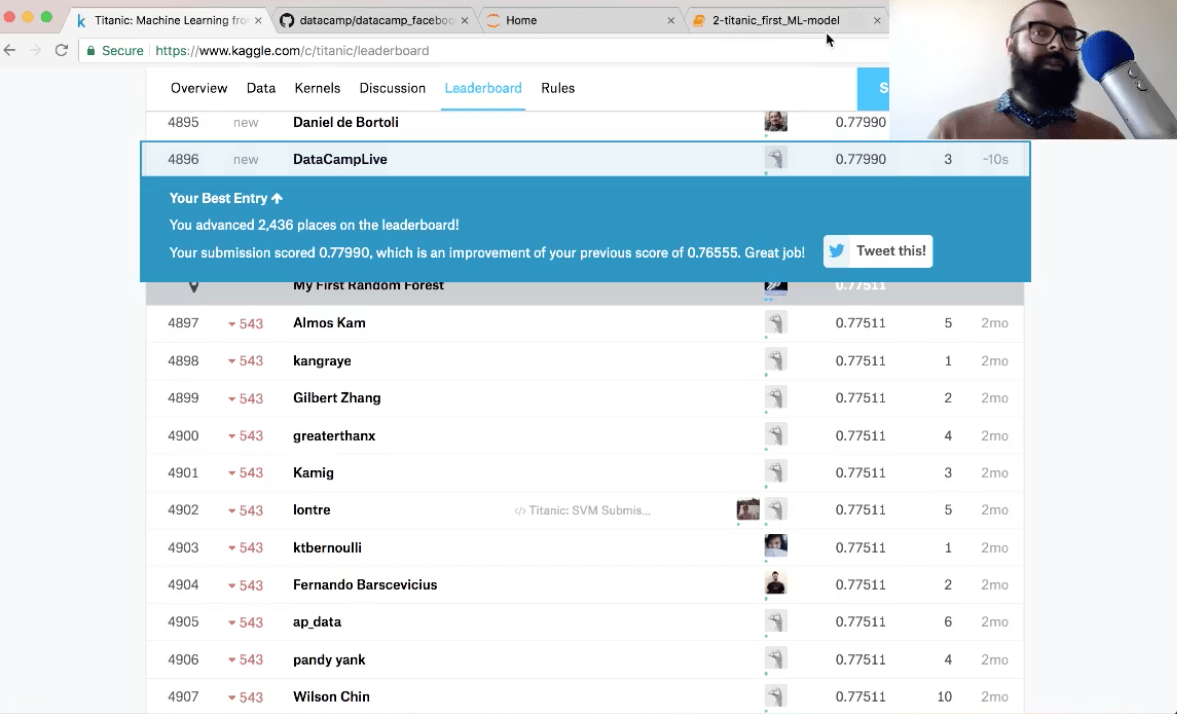Click the Your Best Entry heading arrow
The image size is (1177, 714).
(277, 198)
